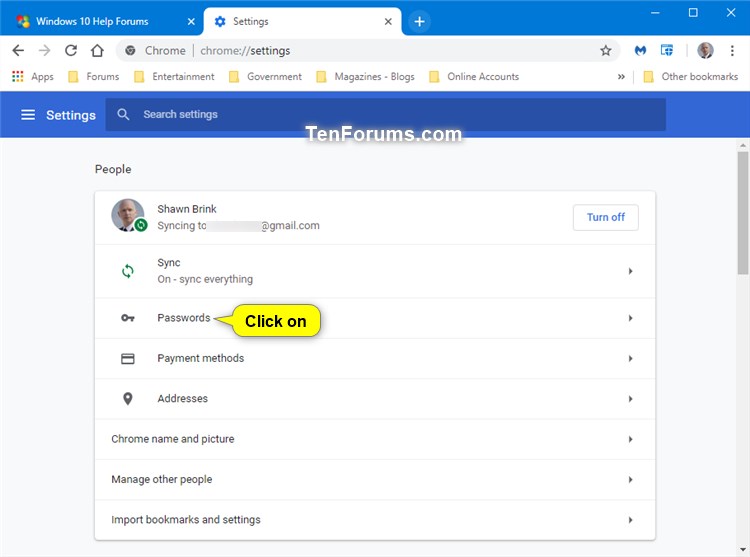This screenshot has height=557, width=750.
Task: Expand Manage other people arrow
Action: [630, 480]
